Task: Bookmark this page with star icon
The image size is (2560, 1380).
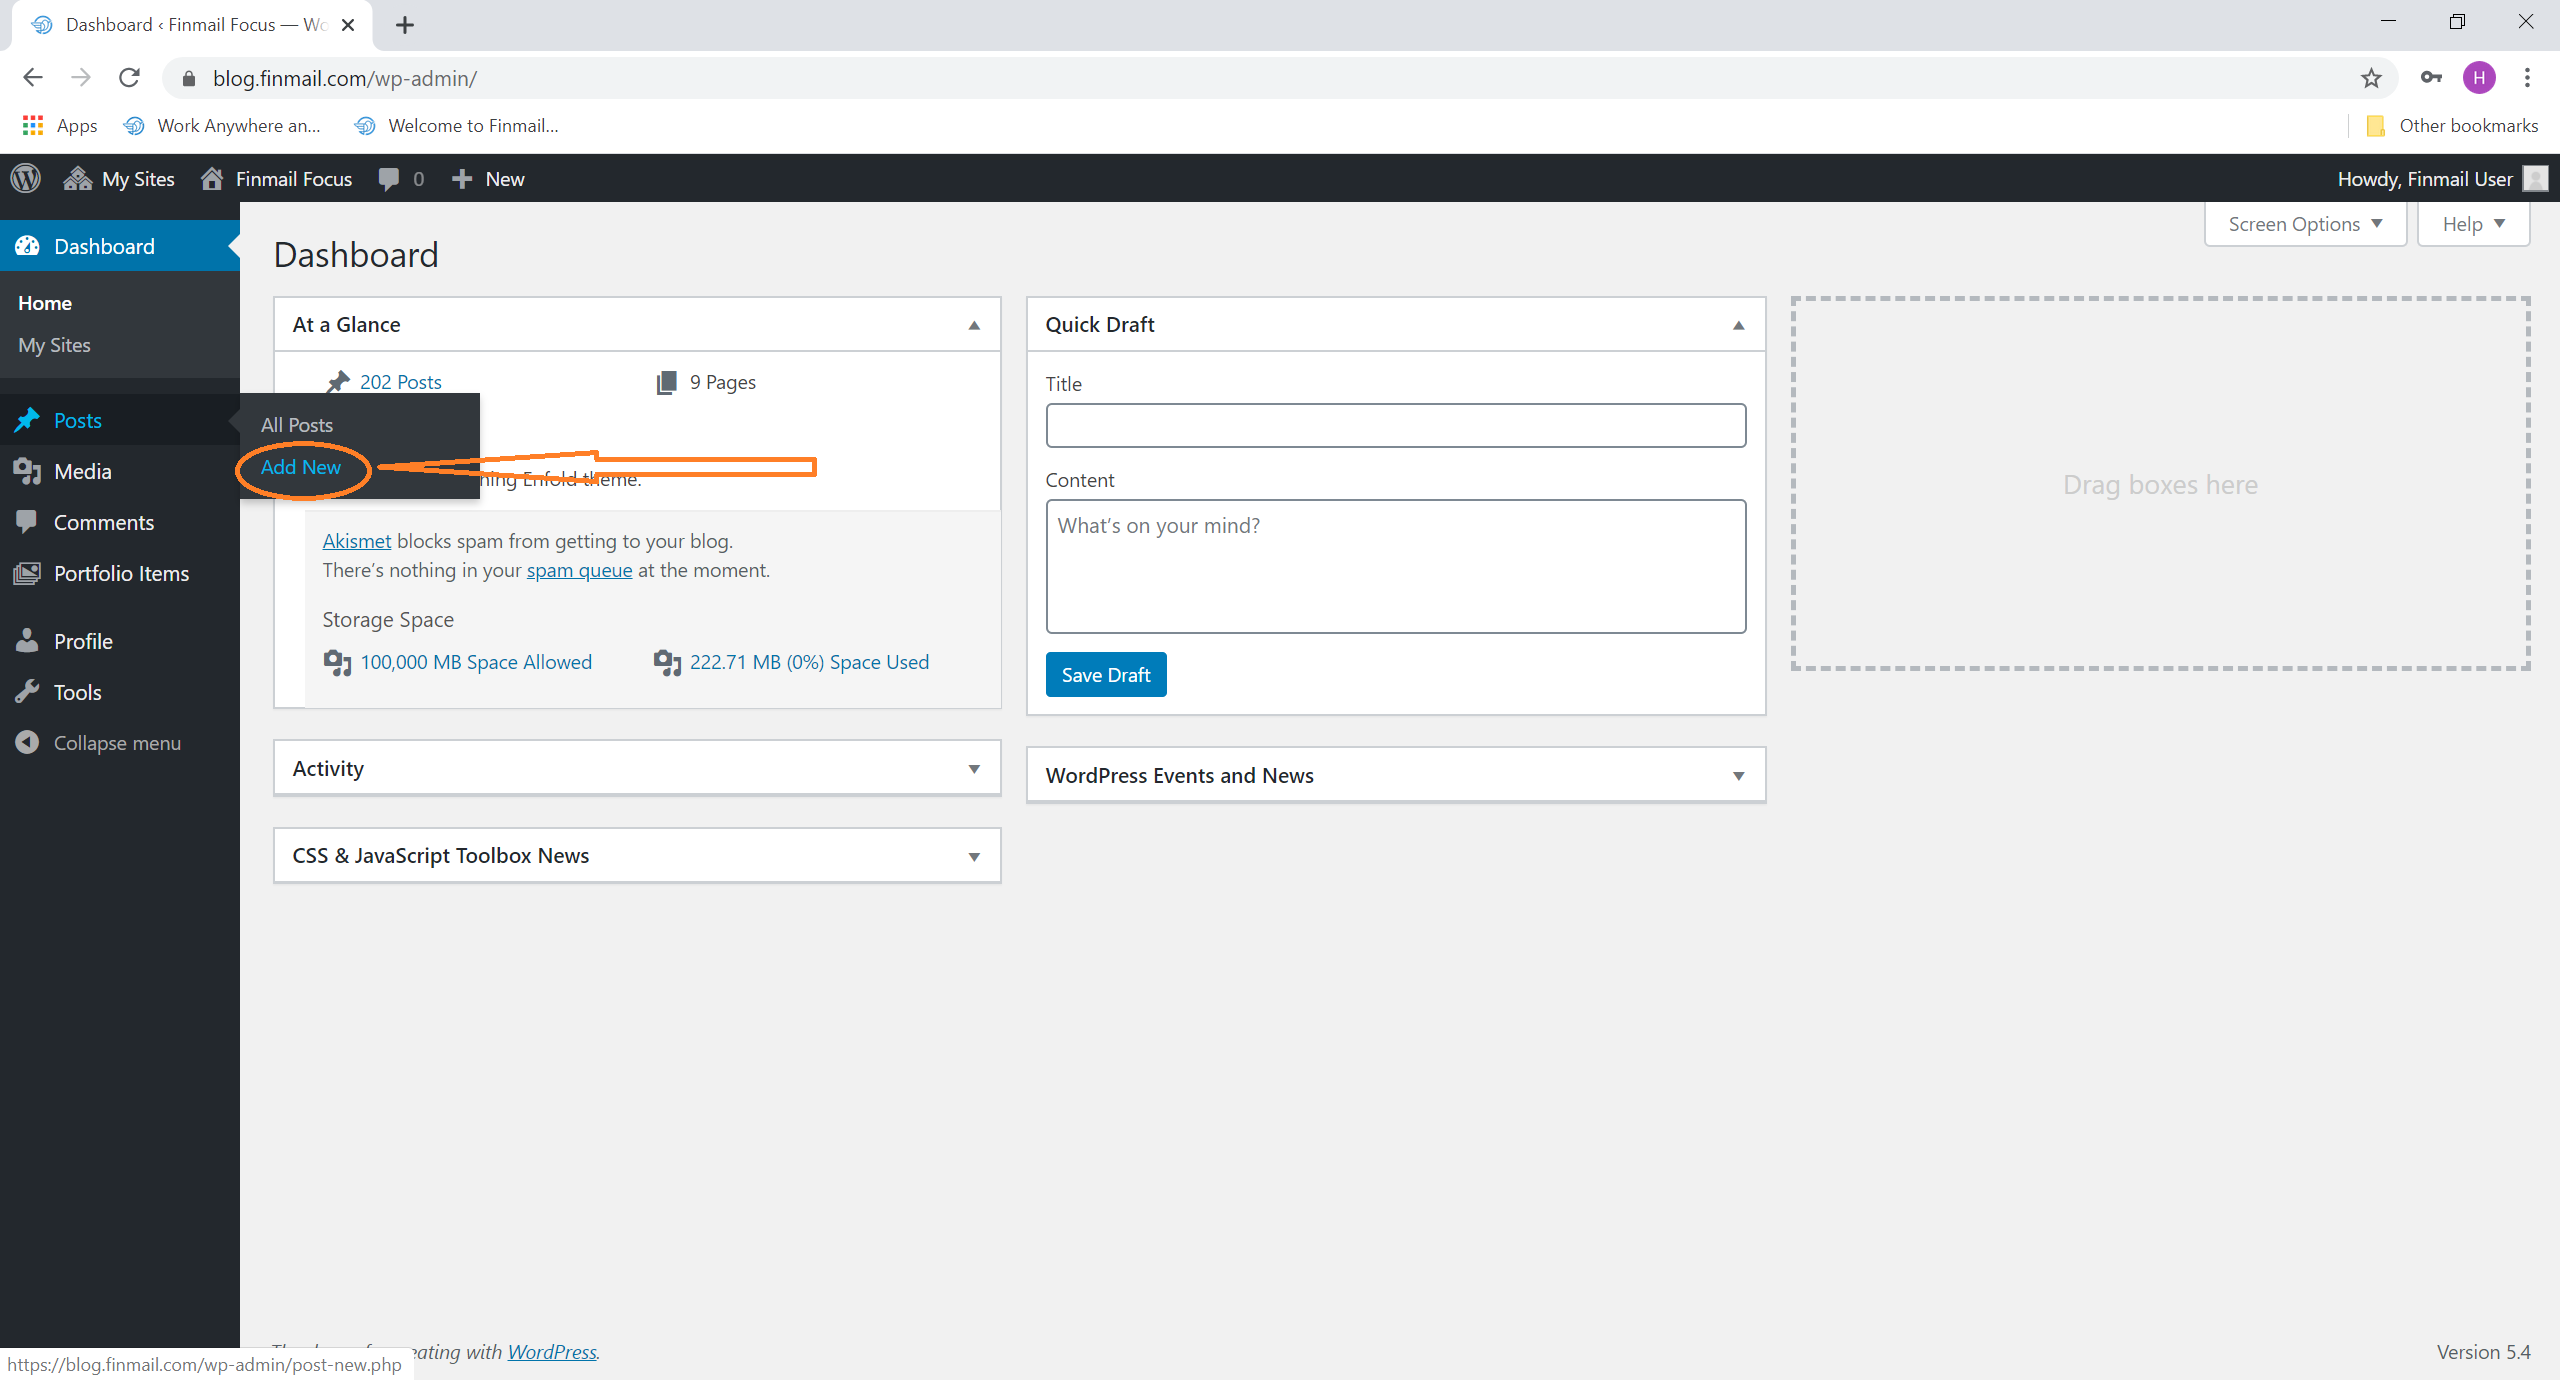Action: point(2371,77)
